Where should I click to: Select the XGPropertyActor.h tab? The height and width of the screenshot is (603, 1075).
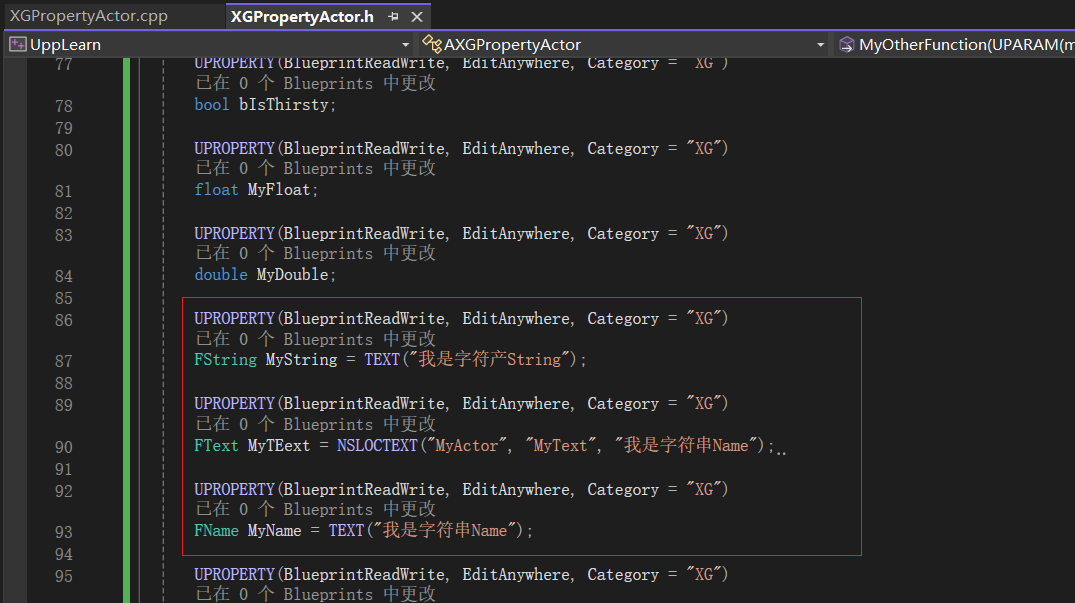point(302,16)
